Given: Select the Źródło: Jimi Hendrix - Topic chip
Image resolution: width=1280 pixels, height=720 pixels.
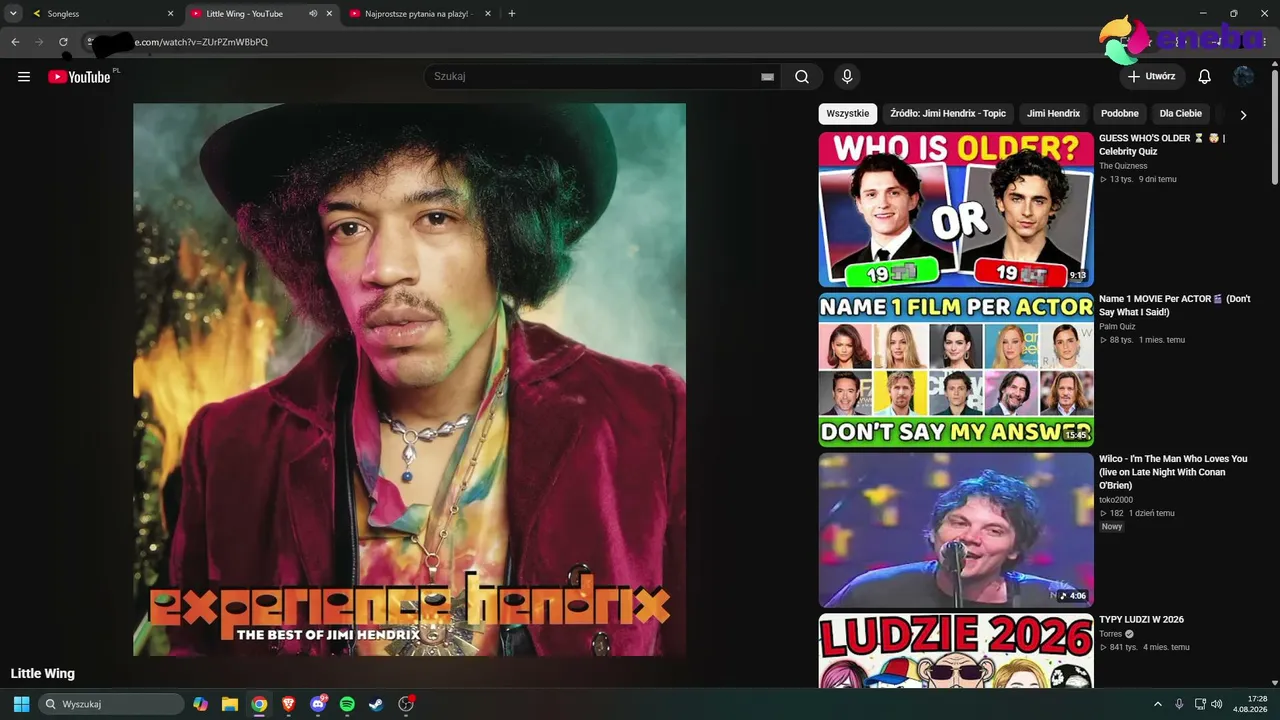Looking at the screenshot, I should coord(948,114).
